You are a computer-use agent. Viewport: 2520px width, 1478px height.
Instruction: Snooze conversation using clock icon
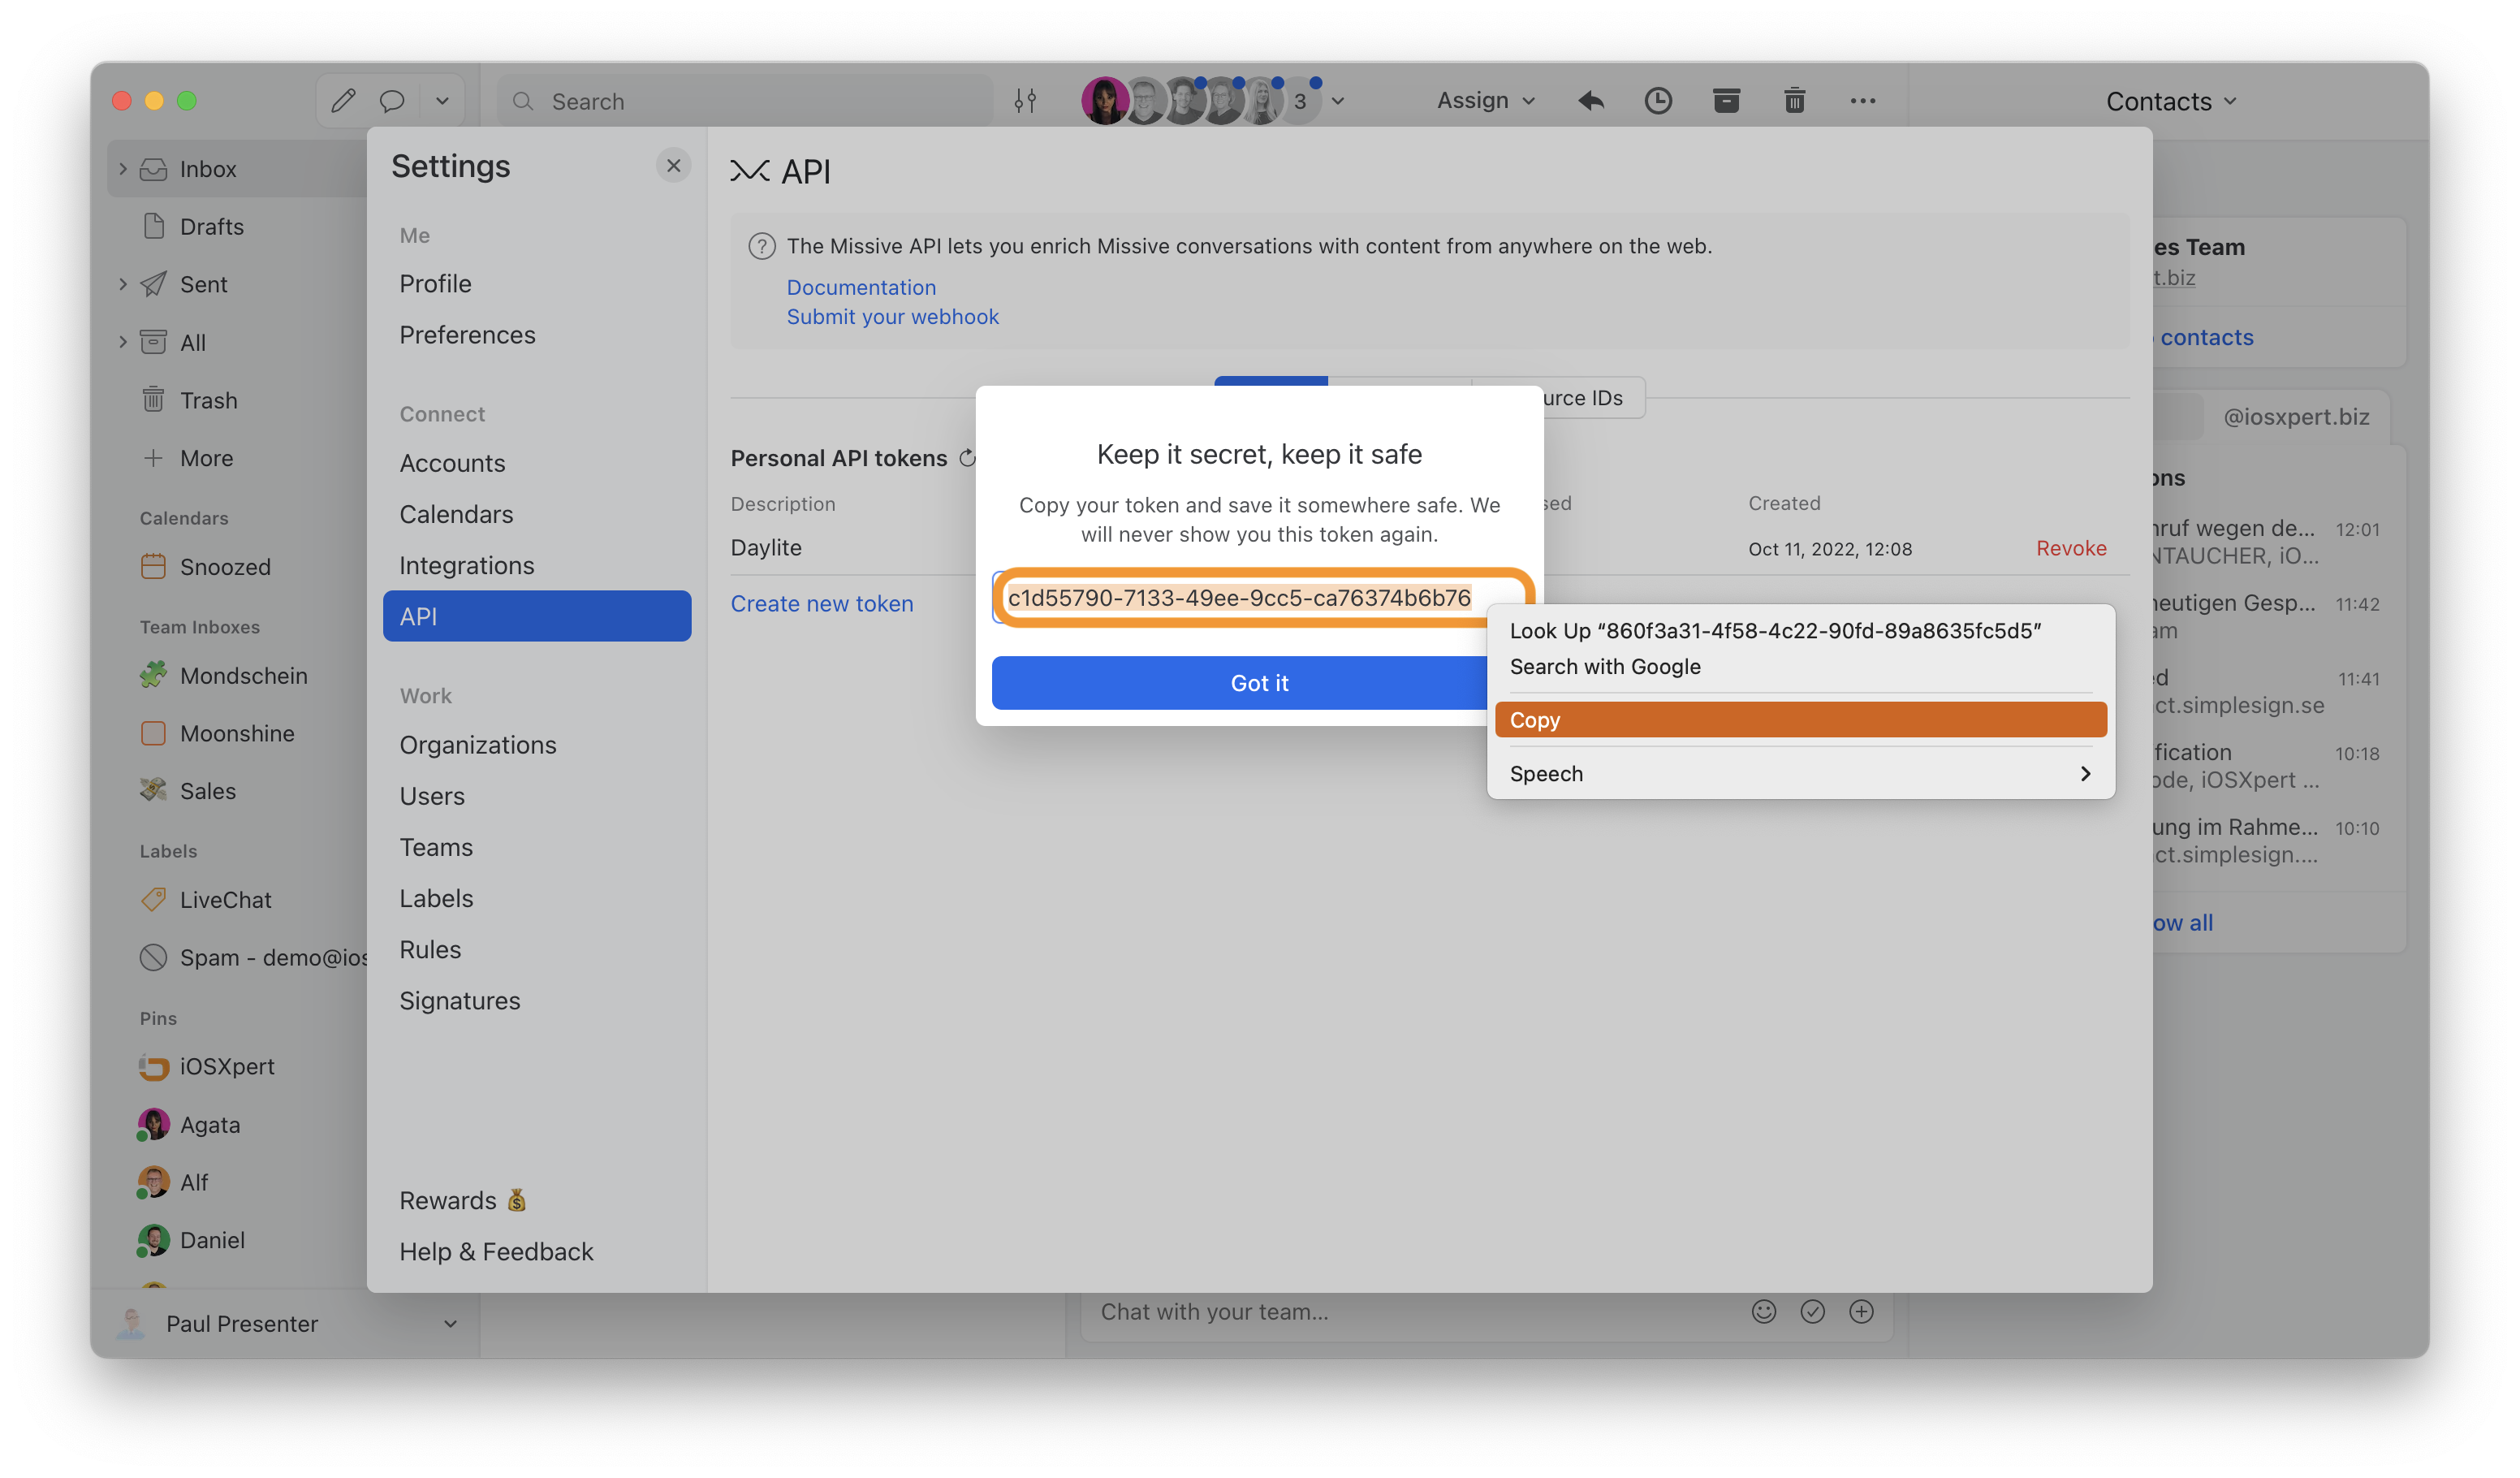point(1658,101)
